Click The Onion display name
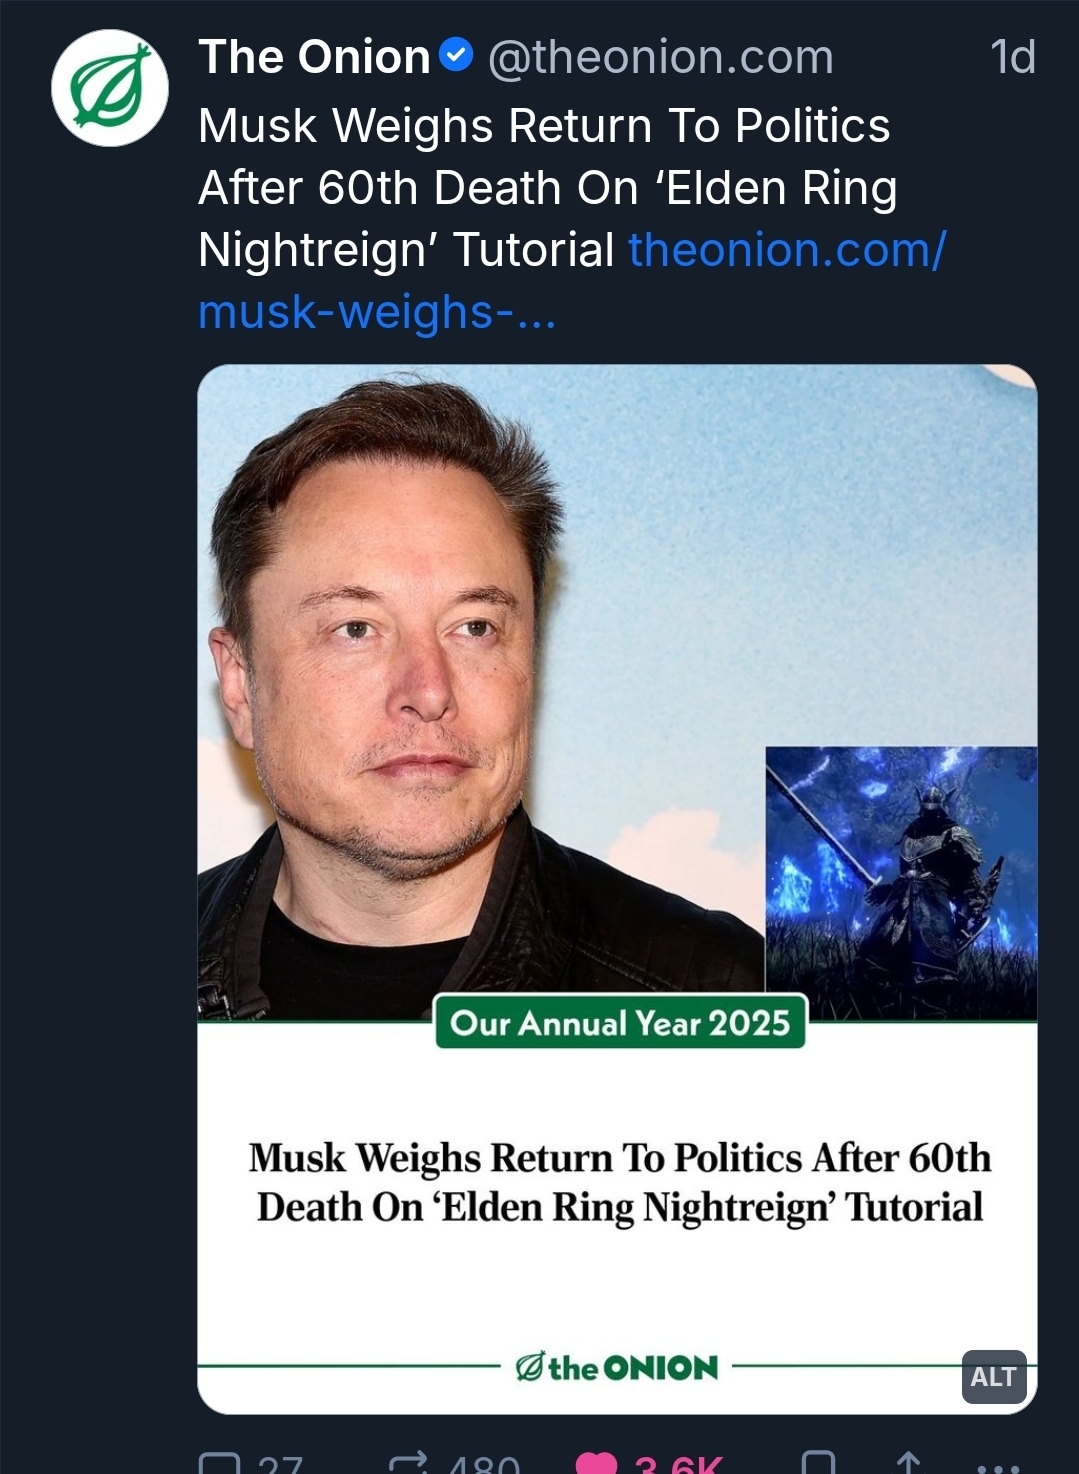This screenshot has width=1079, height=1474. tap(314, 57)
